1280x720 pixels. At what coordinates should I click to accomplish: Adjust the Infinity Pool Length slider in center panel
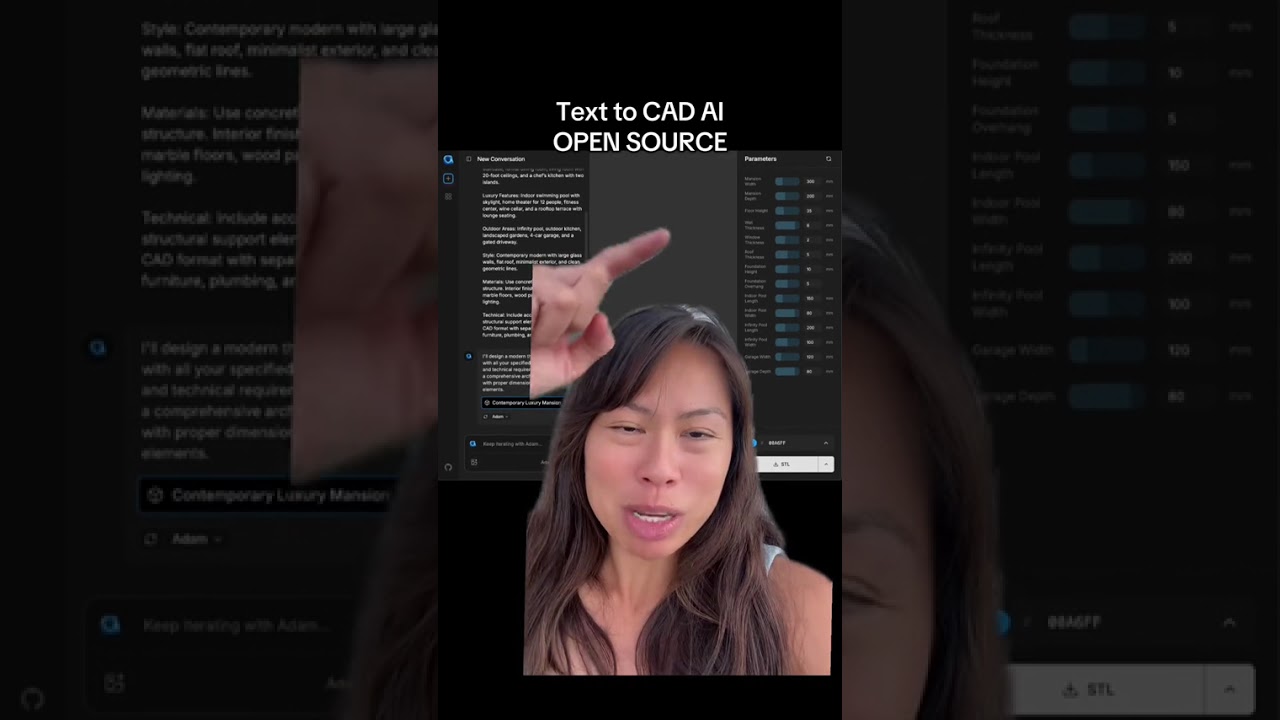pyautogui.click(x=787, y=327)
